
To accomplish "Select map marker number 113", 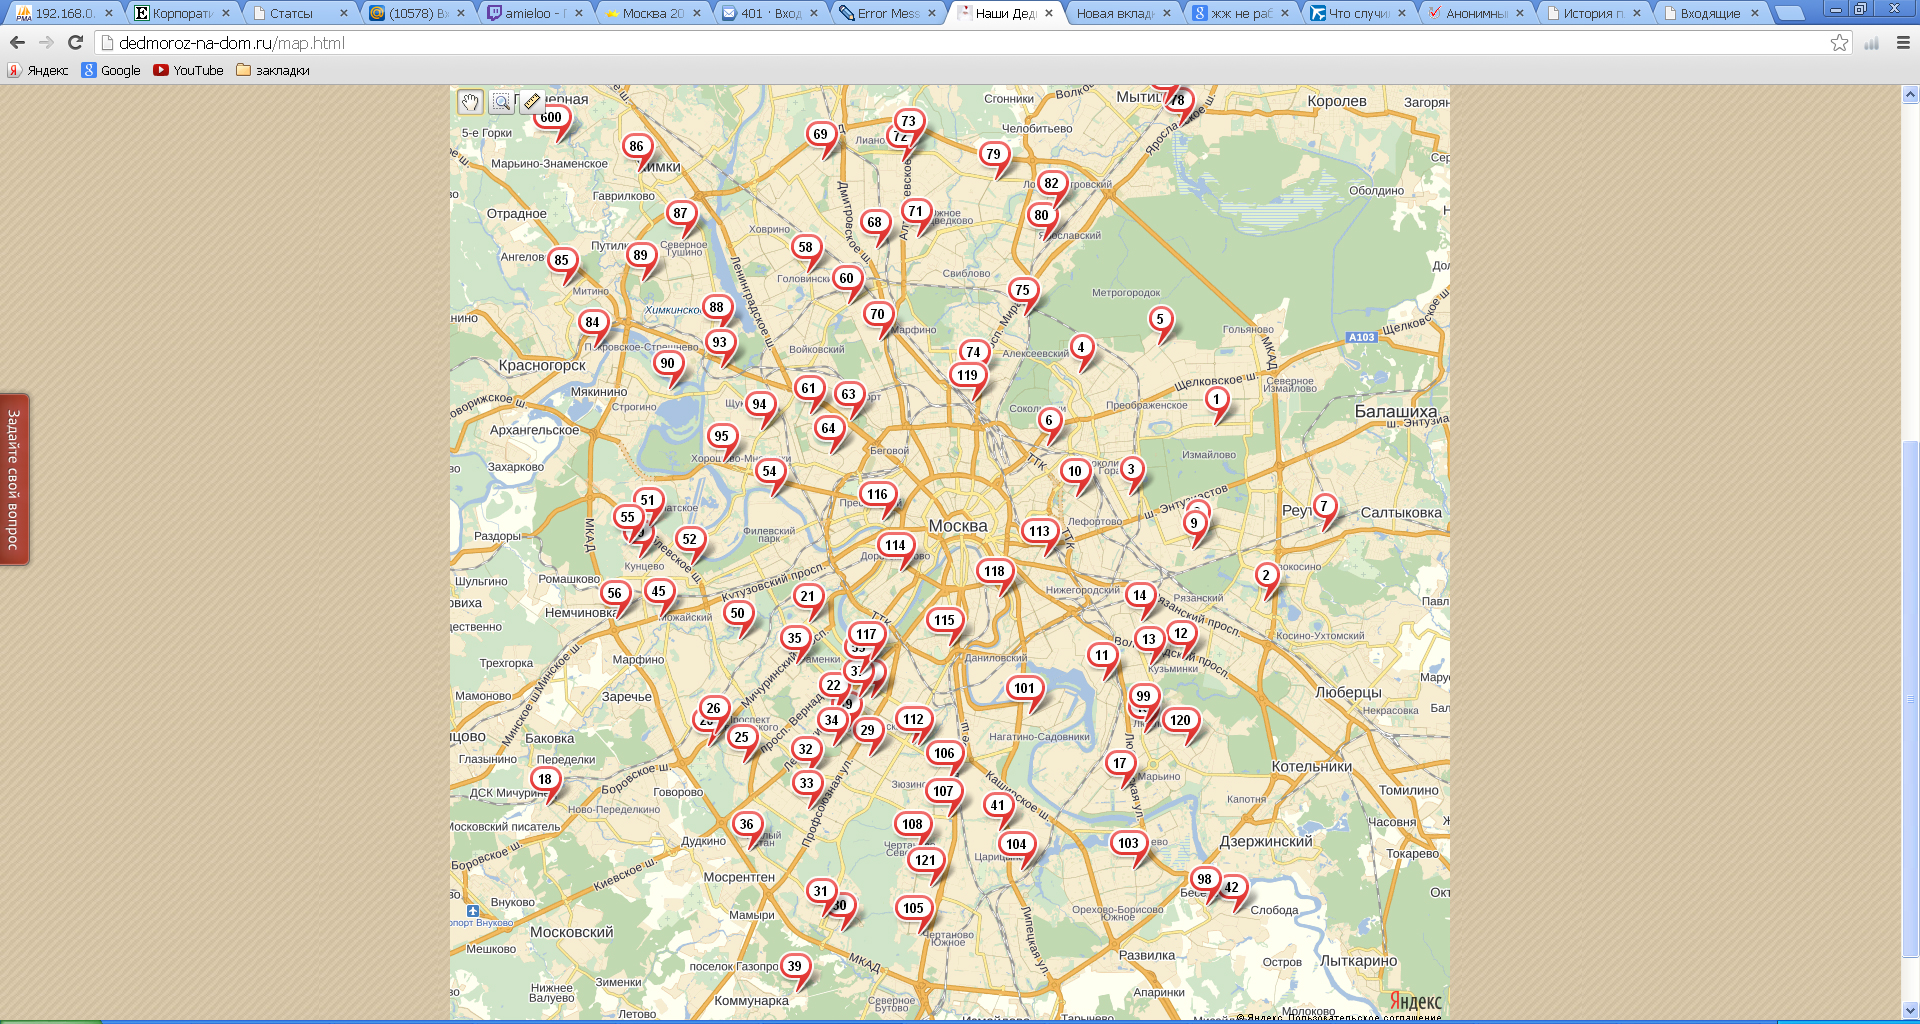I will (x=1039, y=533).
